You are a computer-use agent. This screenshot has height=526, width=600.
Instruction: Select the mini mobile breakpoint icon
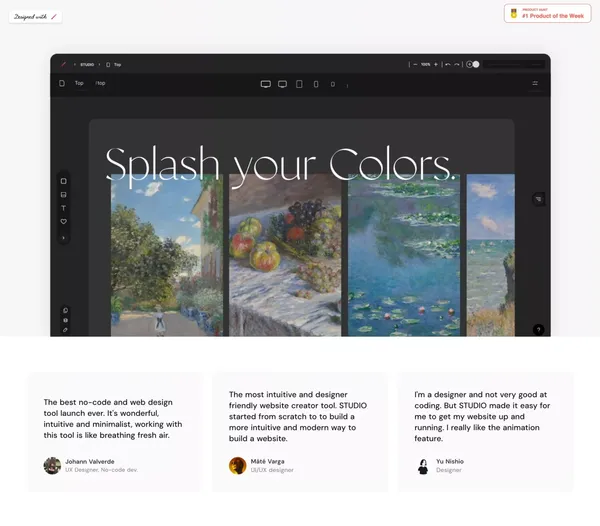333,84
